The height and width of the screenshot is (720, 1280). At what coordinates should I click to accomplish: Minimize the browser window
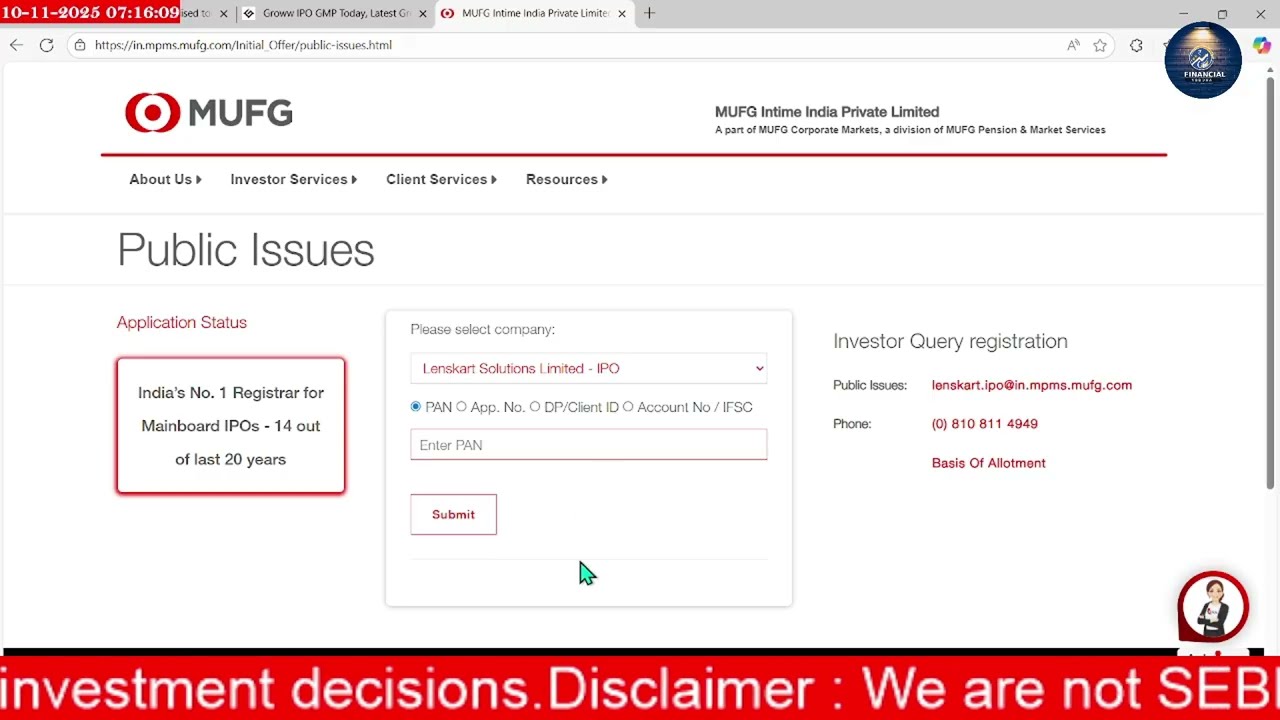pyautogui.click(x=1183, y=14)
